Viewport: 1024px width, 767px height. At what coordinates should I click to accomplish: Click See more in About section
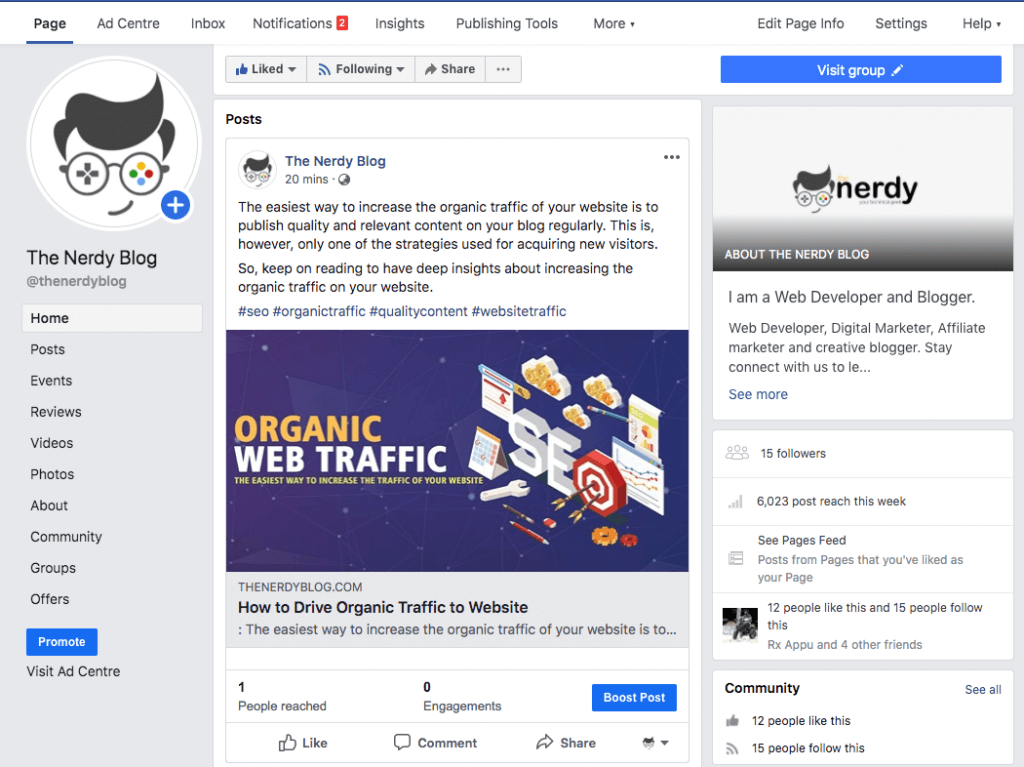coord(758,395)
